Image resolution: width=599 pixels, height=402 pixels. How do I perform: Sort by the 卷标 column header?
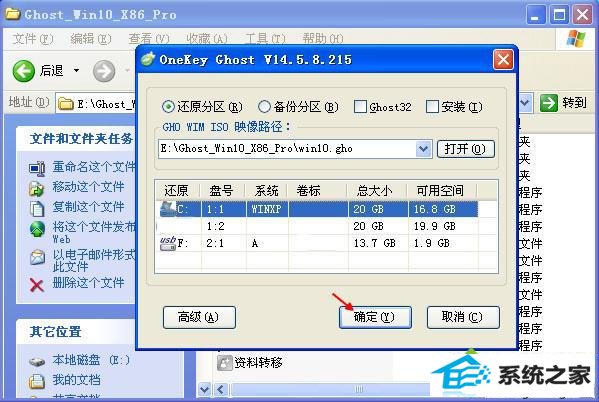(317, 190)
